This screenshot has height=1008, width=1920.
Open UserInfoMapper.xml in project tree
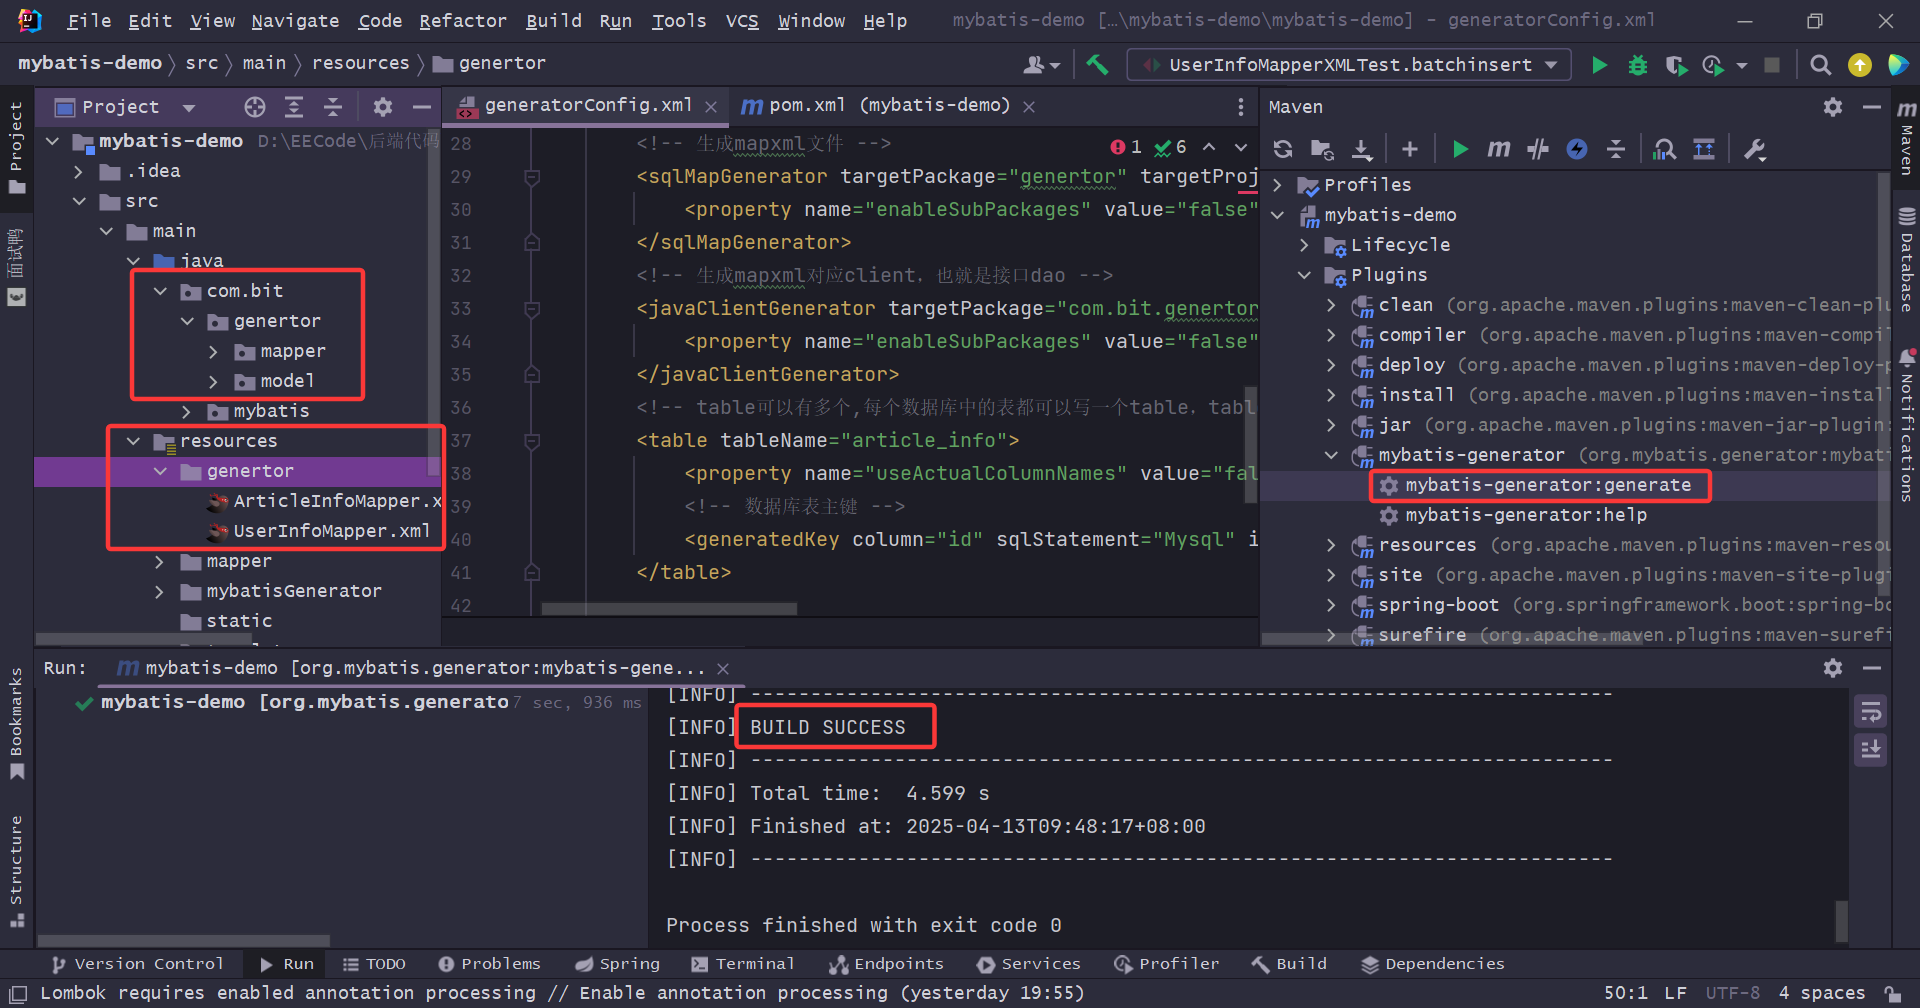coord(331,531)
